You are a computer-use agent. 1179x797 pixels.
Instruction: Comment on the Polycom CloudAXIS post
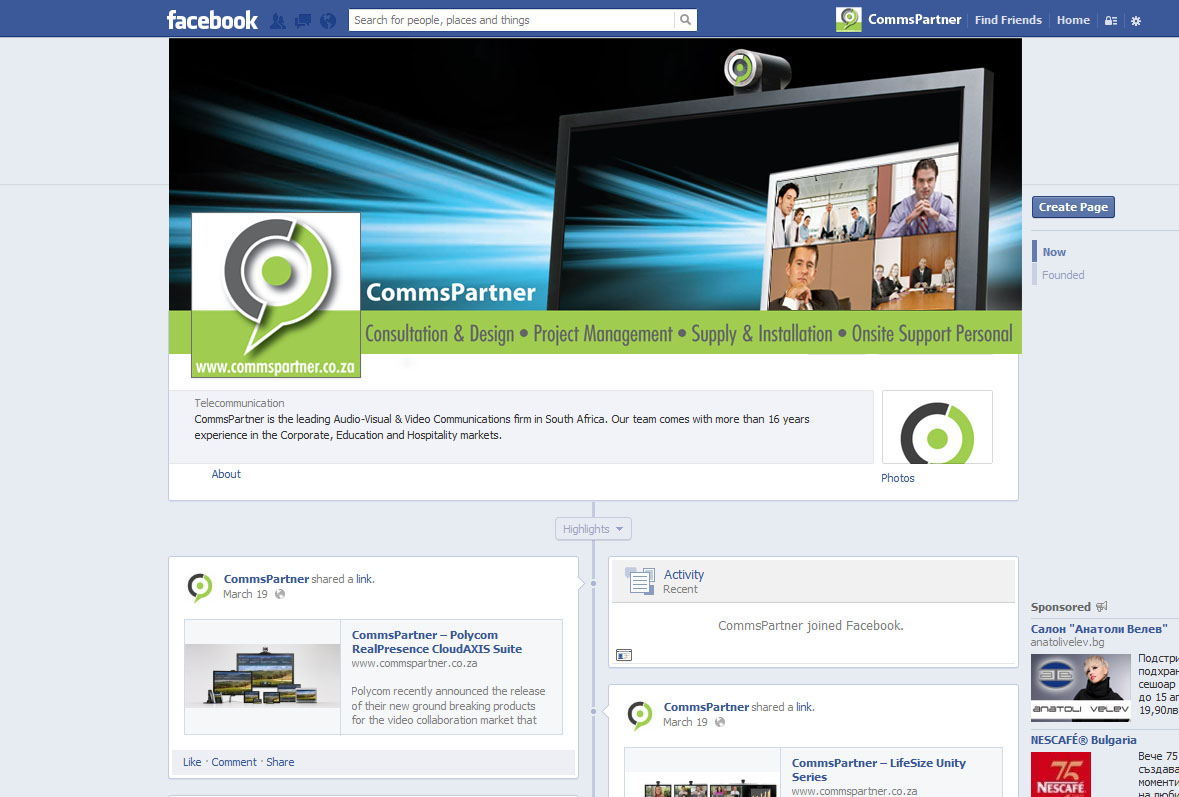234,762
